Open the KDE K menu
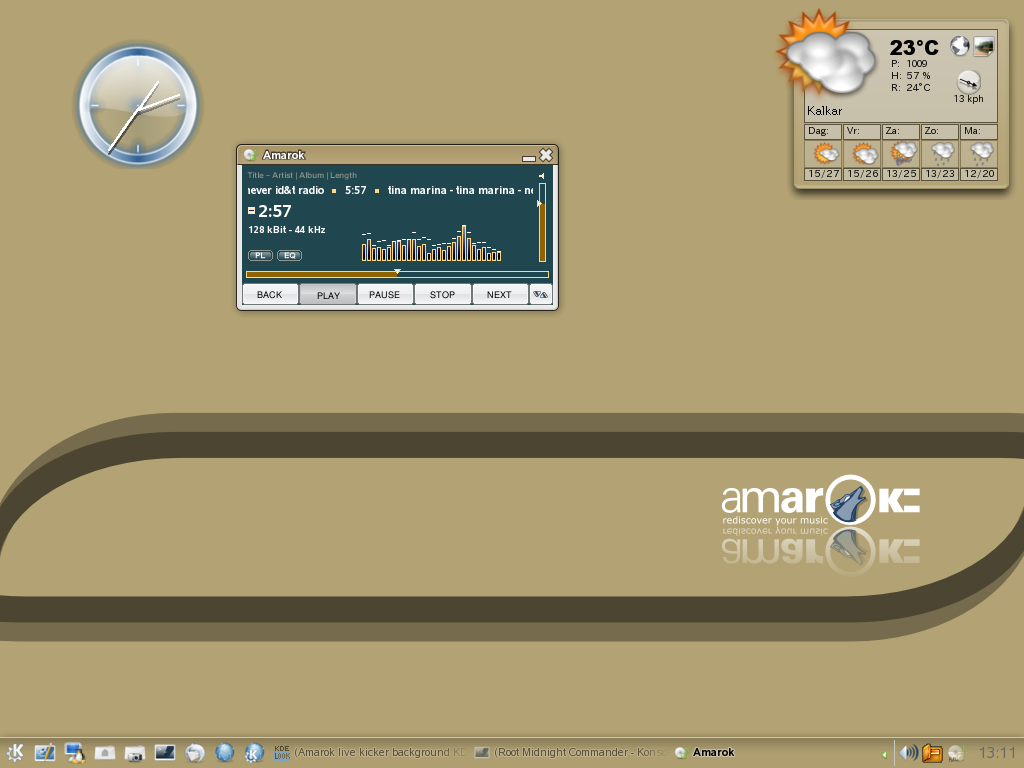 14,752
